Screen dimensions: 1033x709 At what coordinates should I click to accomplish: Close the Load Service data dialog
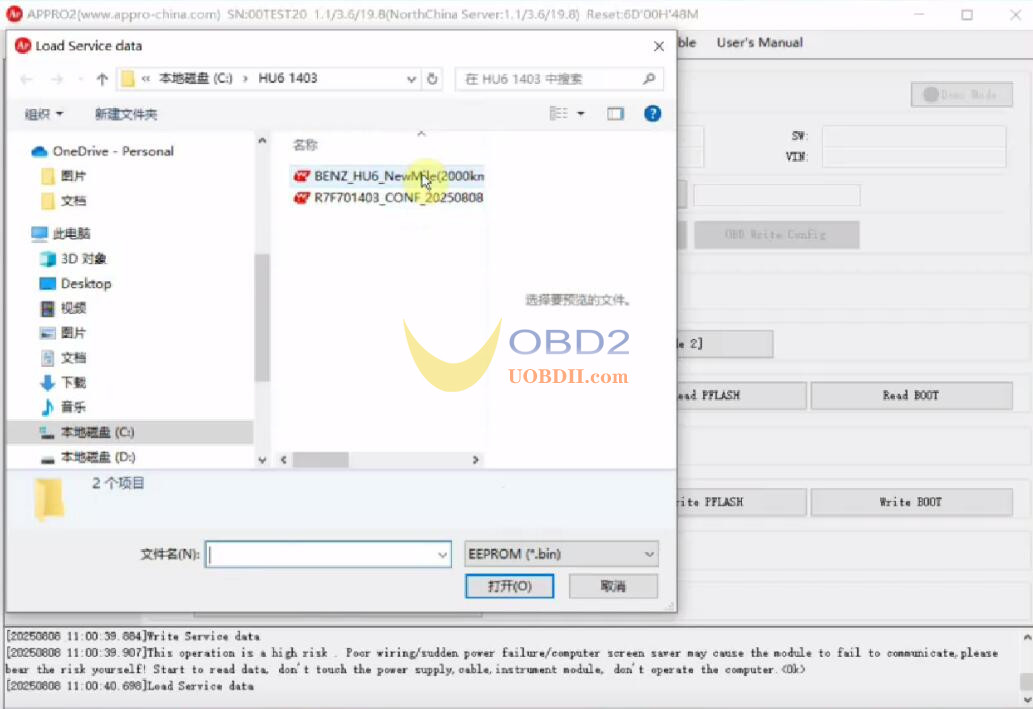(x=659, y=46)
